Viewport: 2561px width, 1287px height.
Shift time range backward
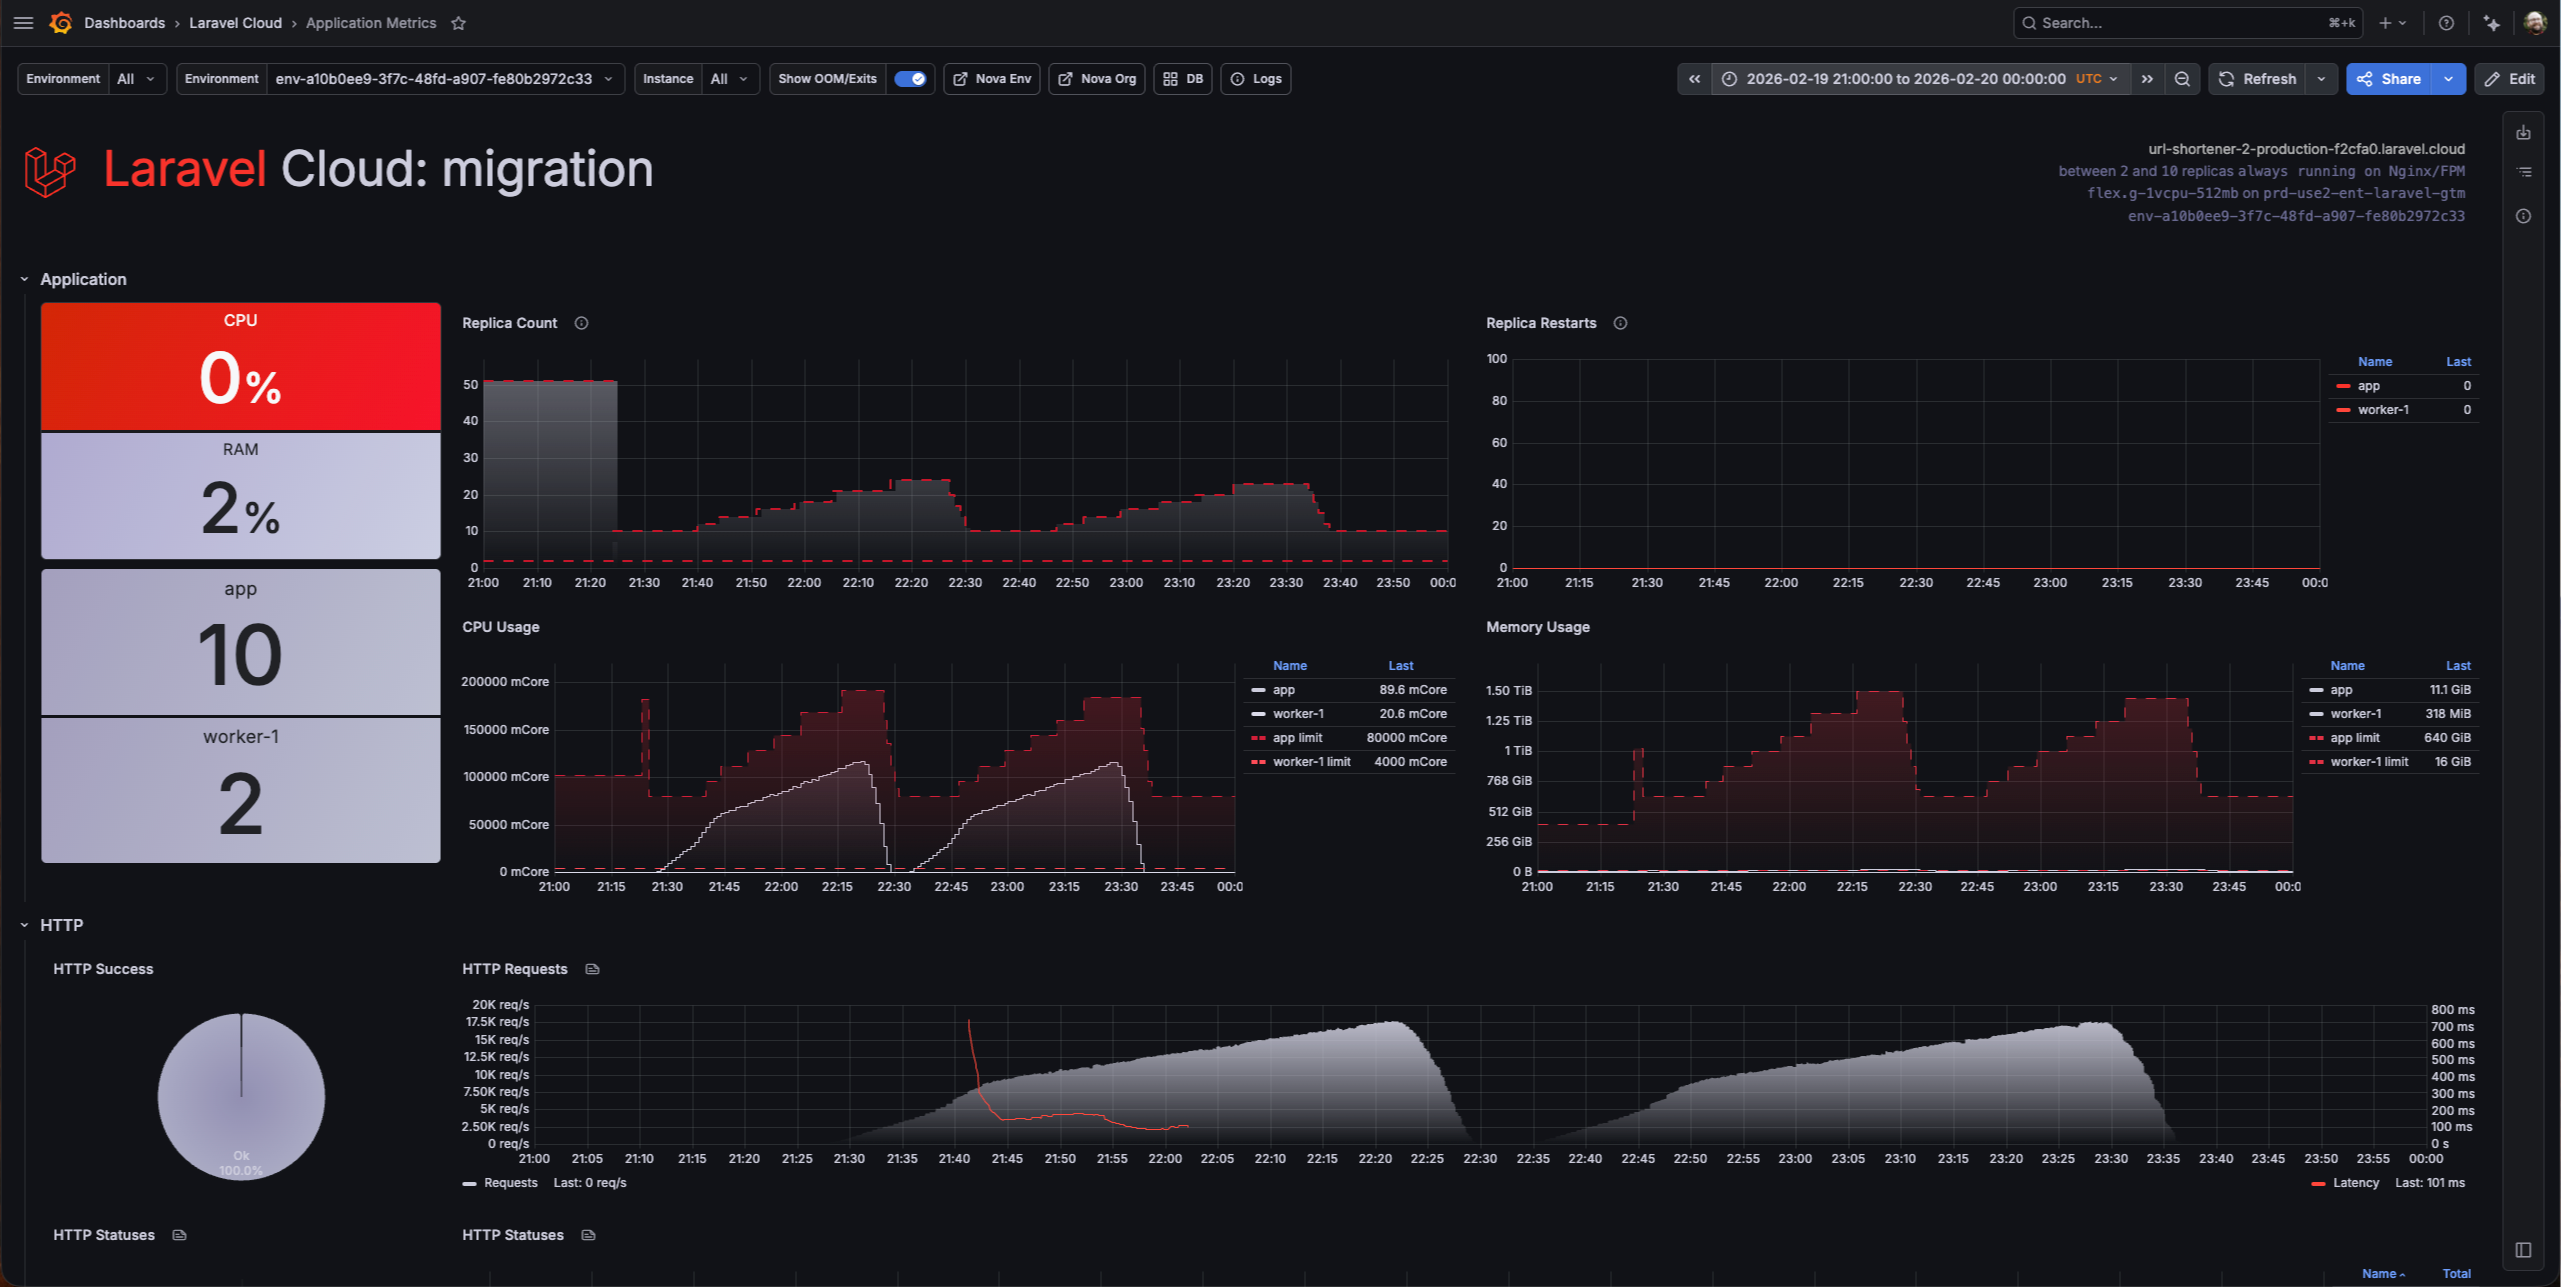pyautogui.click(x=1694, y=79)
